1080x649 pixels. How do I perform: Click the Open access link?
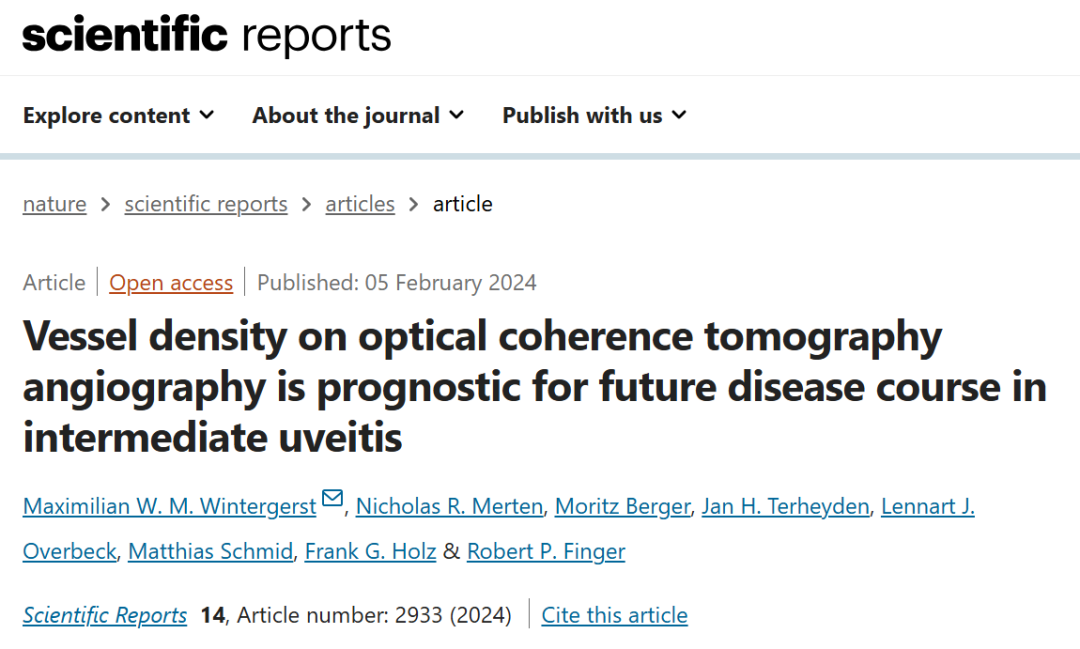(171, 283)
